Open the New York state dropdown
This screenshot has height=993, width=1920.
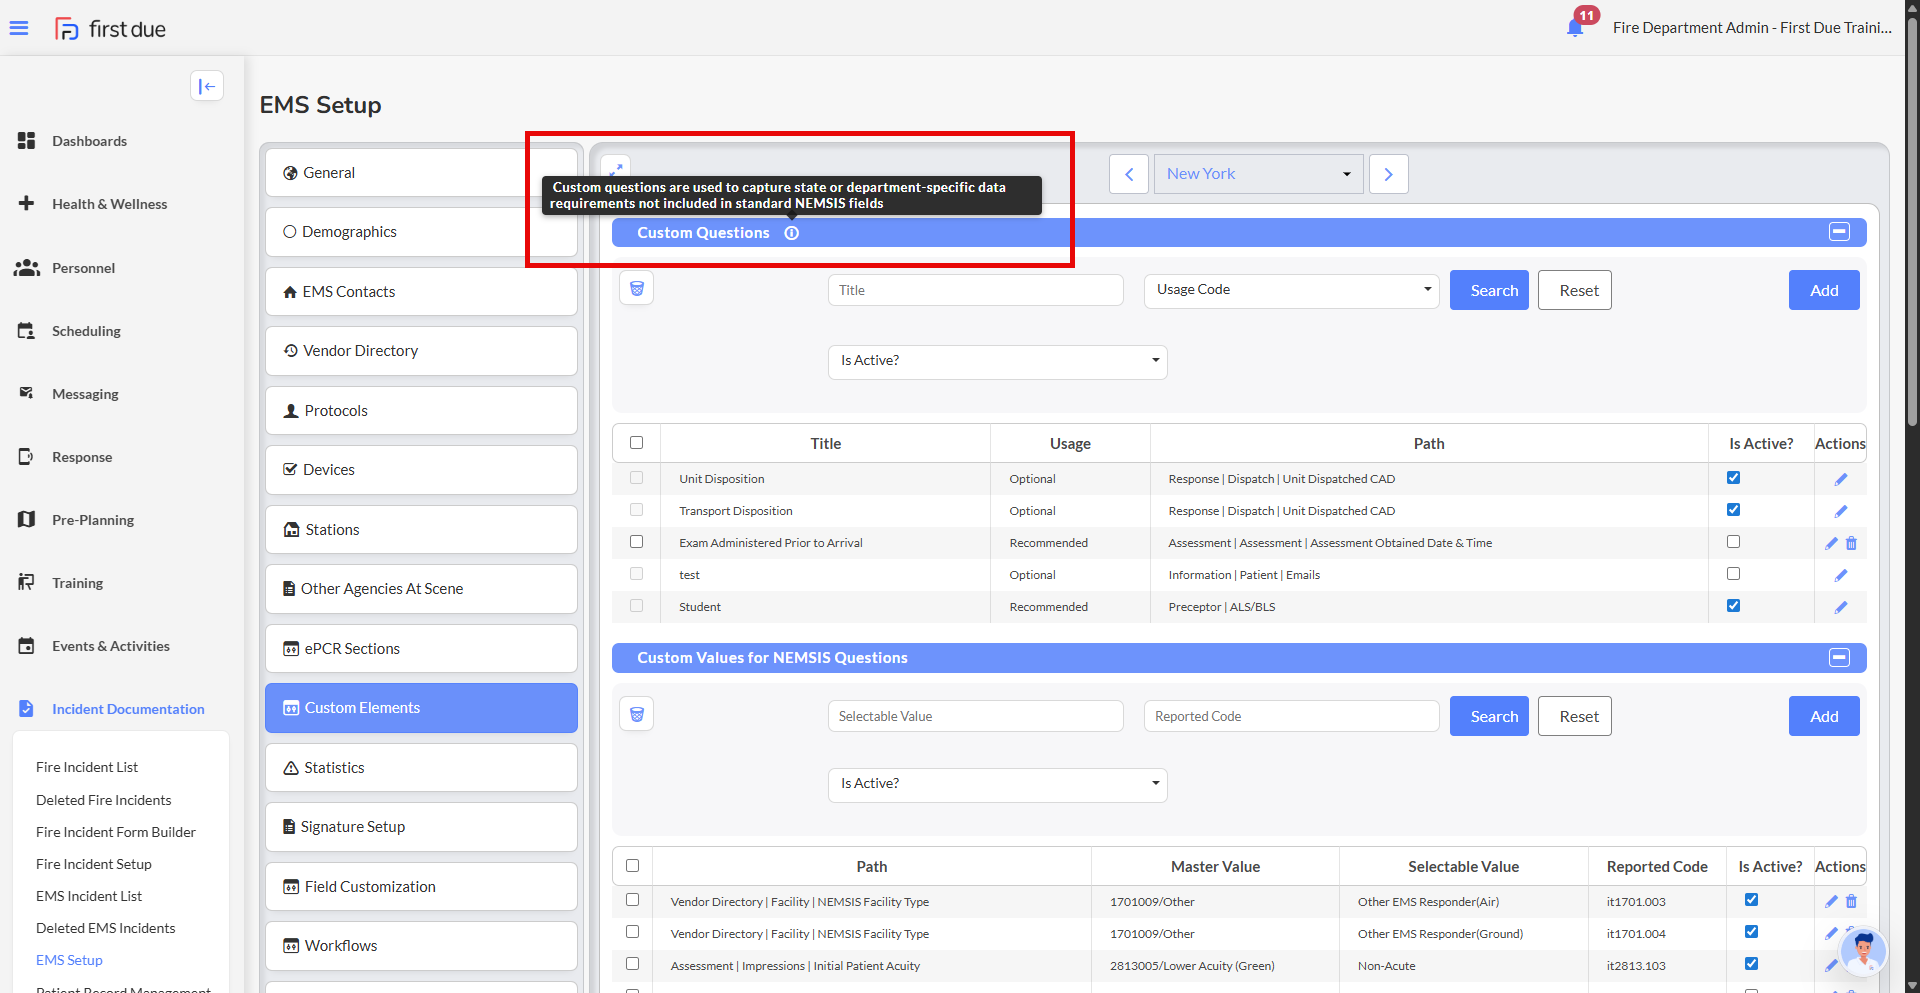(1258, 174)
